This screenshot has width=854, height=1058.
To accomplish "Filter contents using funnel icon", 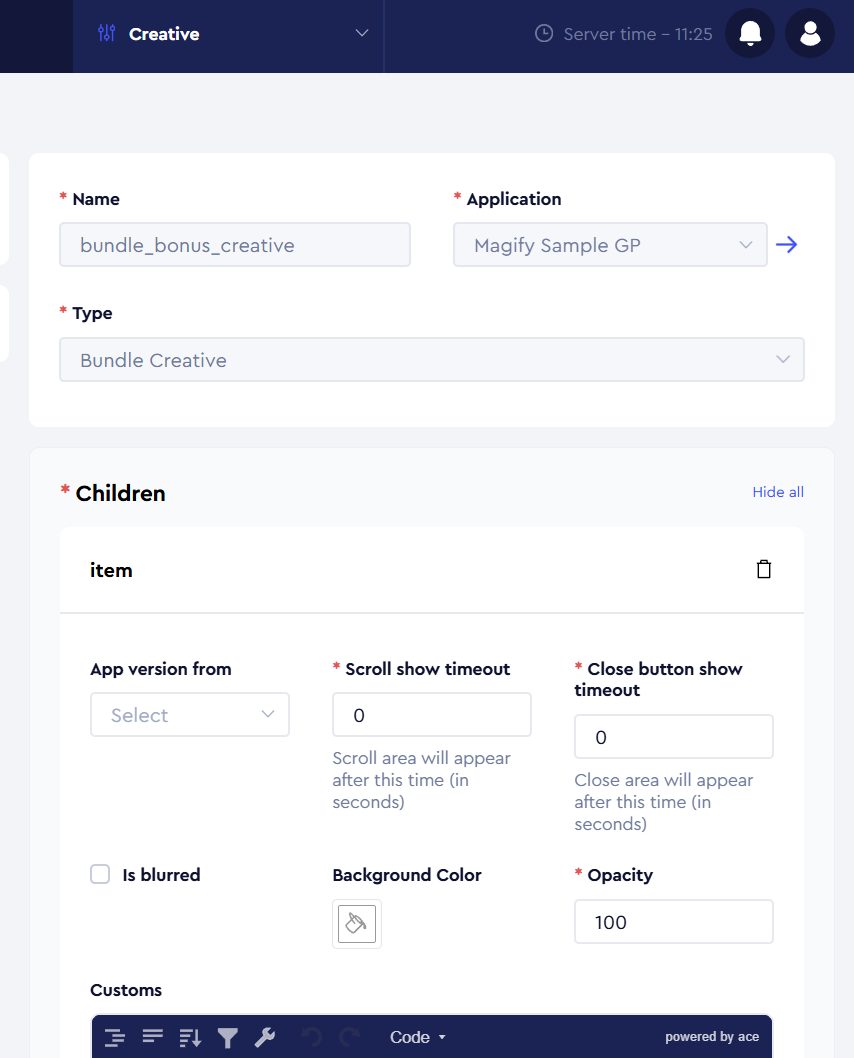I will [x=228, y=1037].
